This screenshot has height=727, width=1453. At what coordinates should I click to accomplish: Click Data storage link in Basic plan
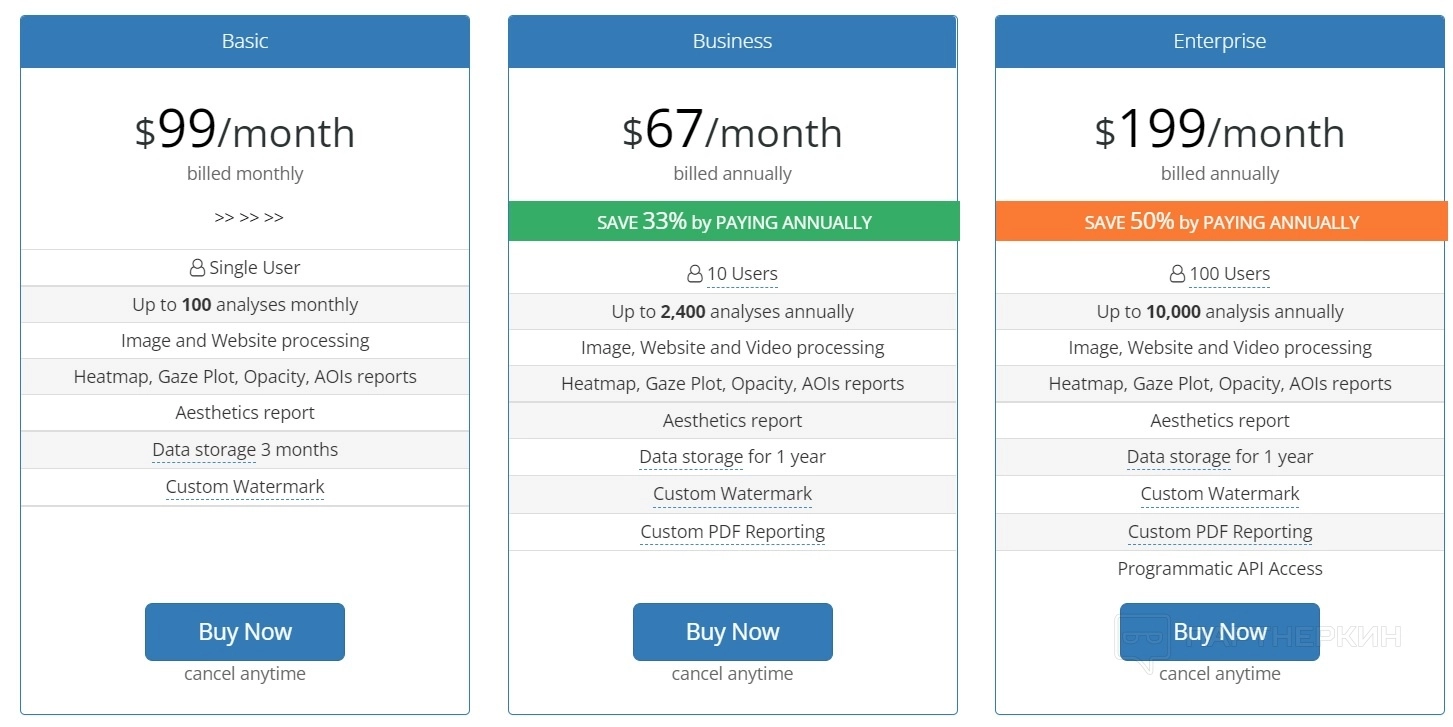[204, 450]
